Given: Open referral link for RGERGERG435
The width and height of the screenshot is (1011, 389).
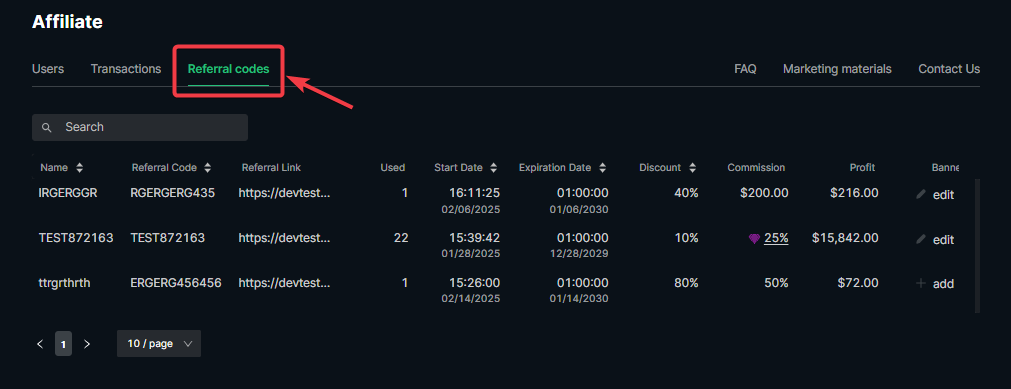Looking at the screenshot, I should (x=284, y=193).
